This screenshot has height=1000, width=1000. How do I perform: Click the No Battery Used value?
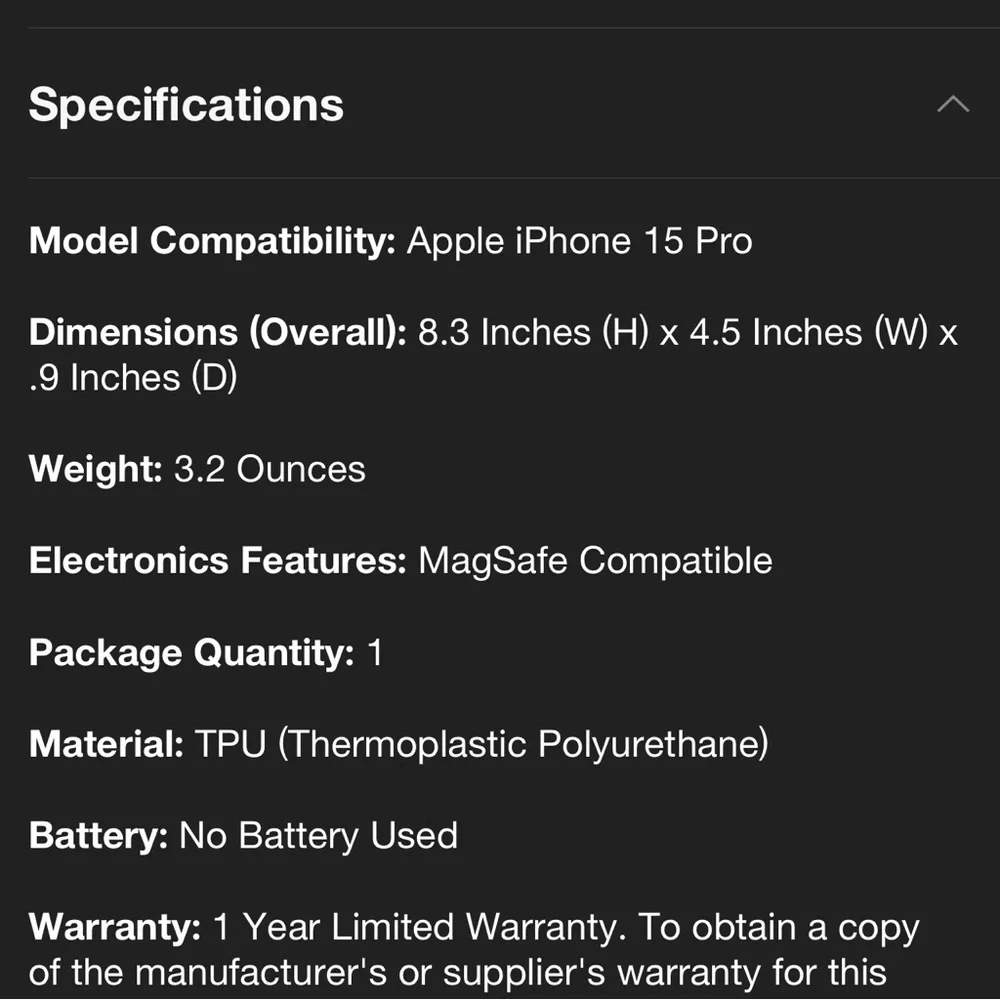tap(319, 835)
